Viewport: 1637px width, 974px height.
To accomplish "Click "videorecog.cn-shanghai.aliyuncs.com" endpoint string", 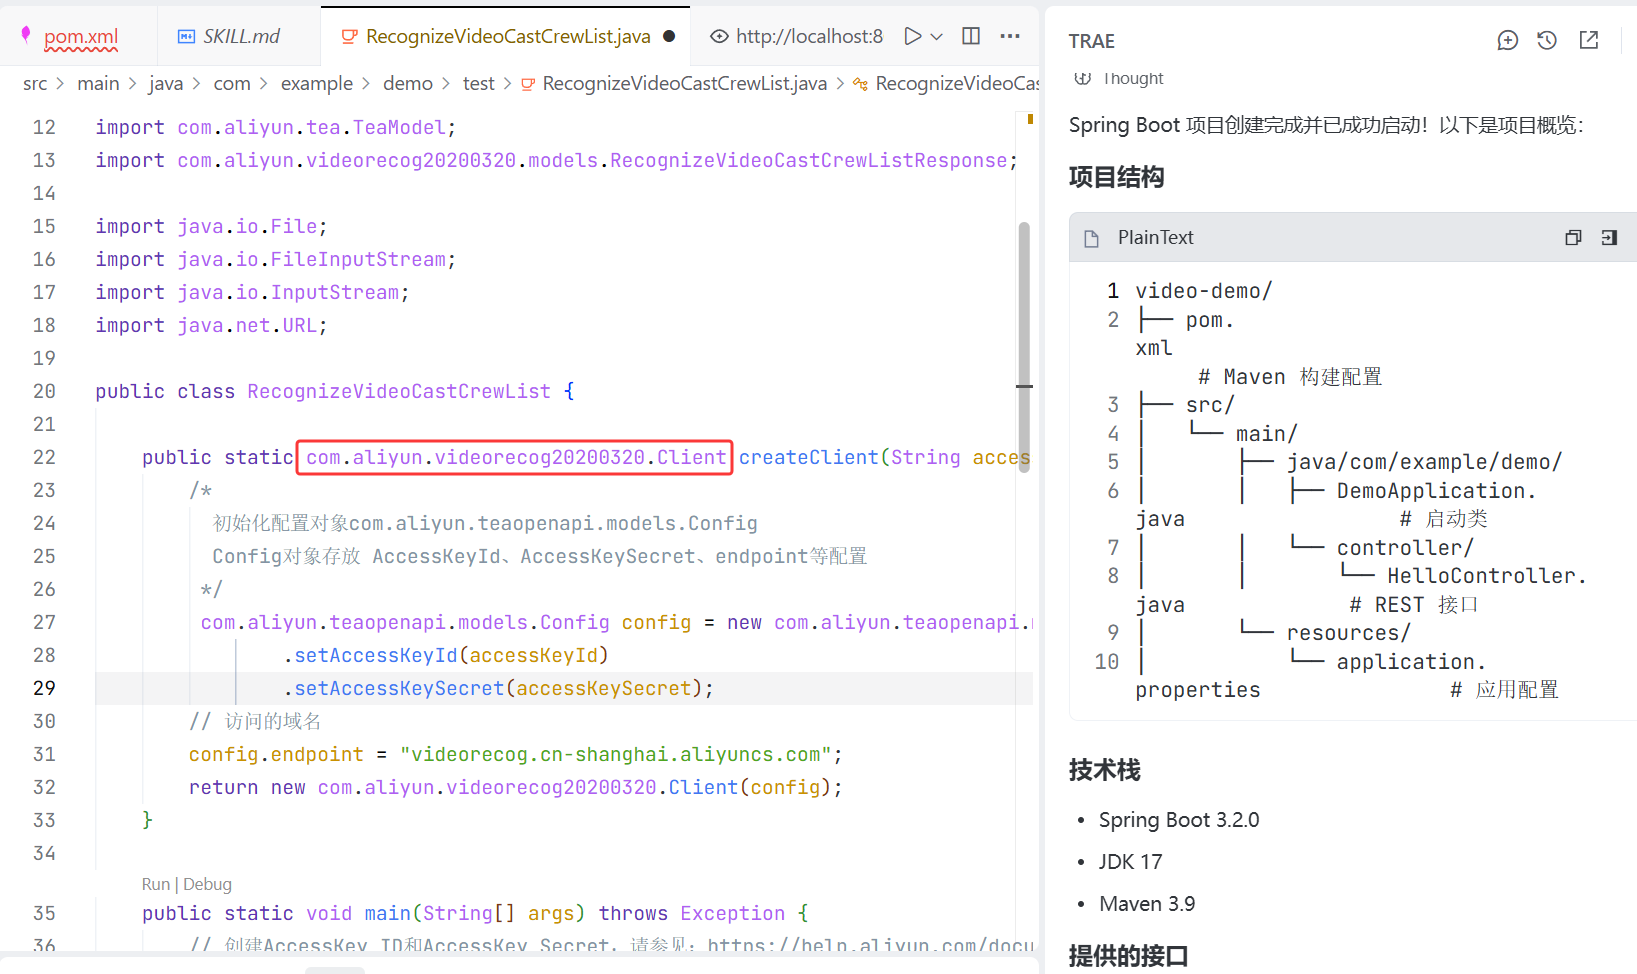I will click(616, 754).
